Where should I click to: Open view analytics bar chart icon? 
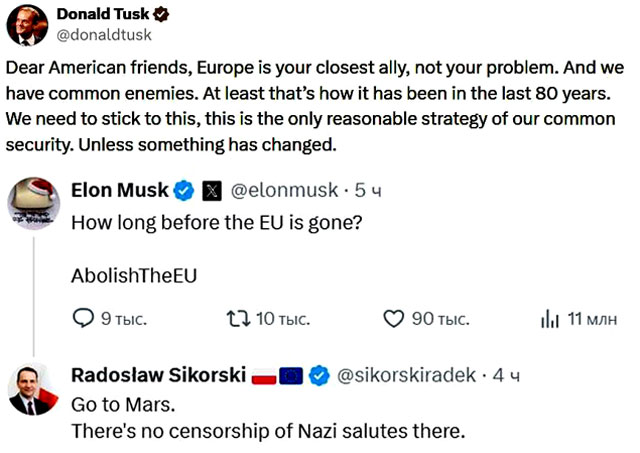(548, 319)
